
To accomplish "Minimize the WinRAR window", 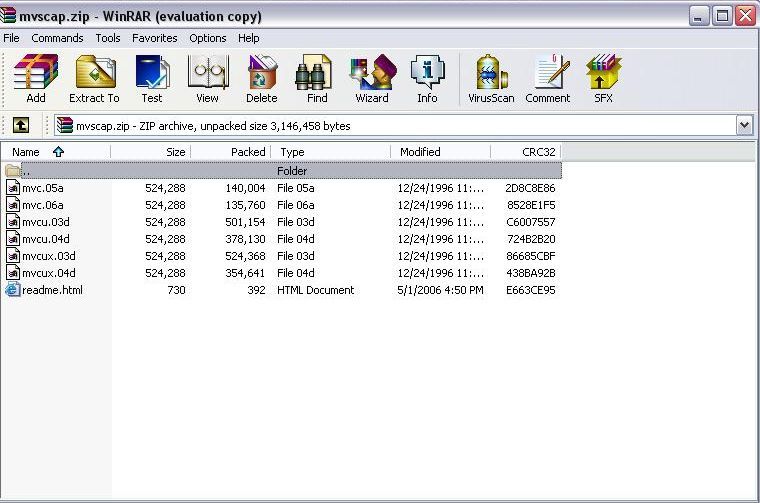I will coord(699,16).
